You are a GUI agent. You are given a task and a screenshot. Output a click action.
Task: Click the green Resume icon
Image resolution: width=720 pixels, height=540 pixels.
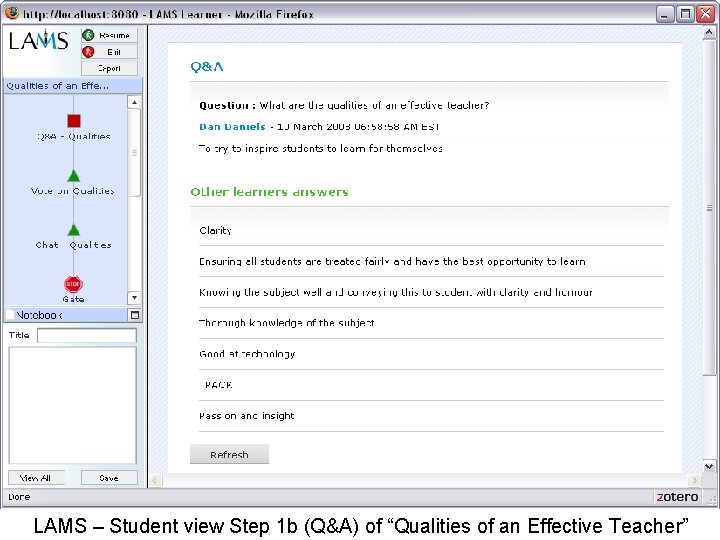88,35
